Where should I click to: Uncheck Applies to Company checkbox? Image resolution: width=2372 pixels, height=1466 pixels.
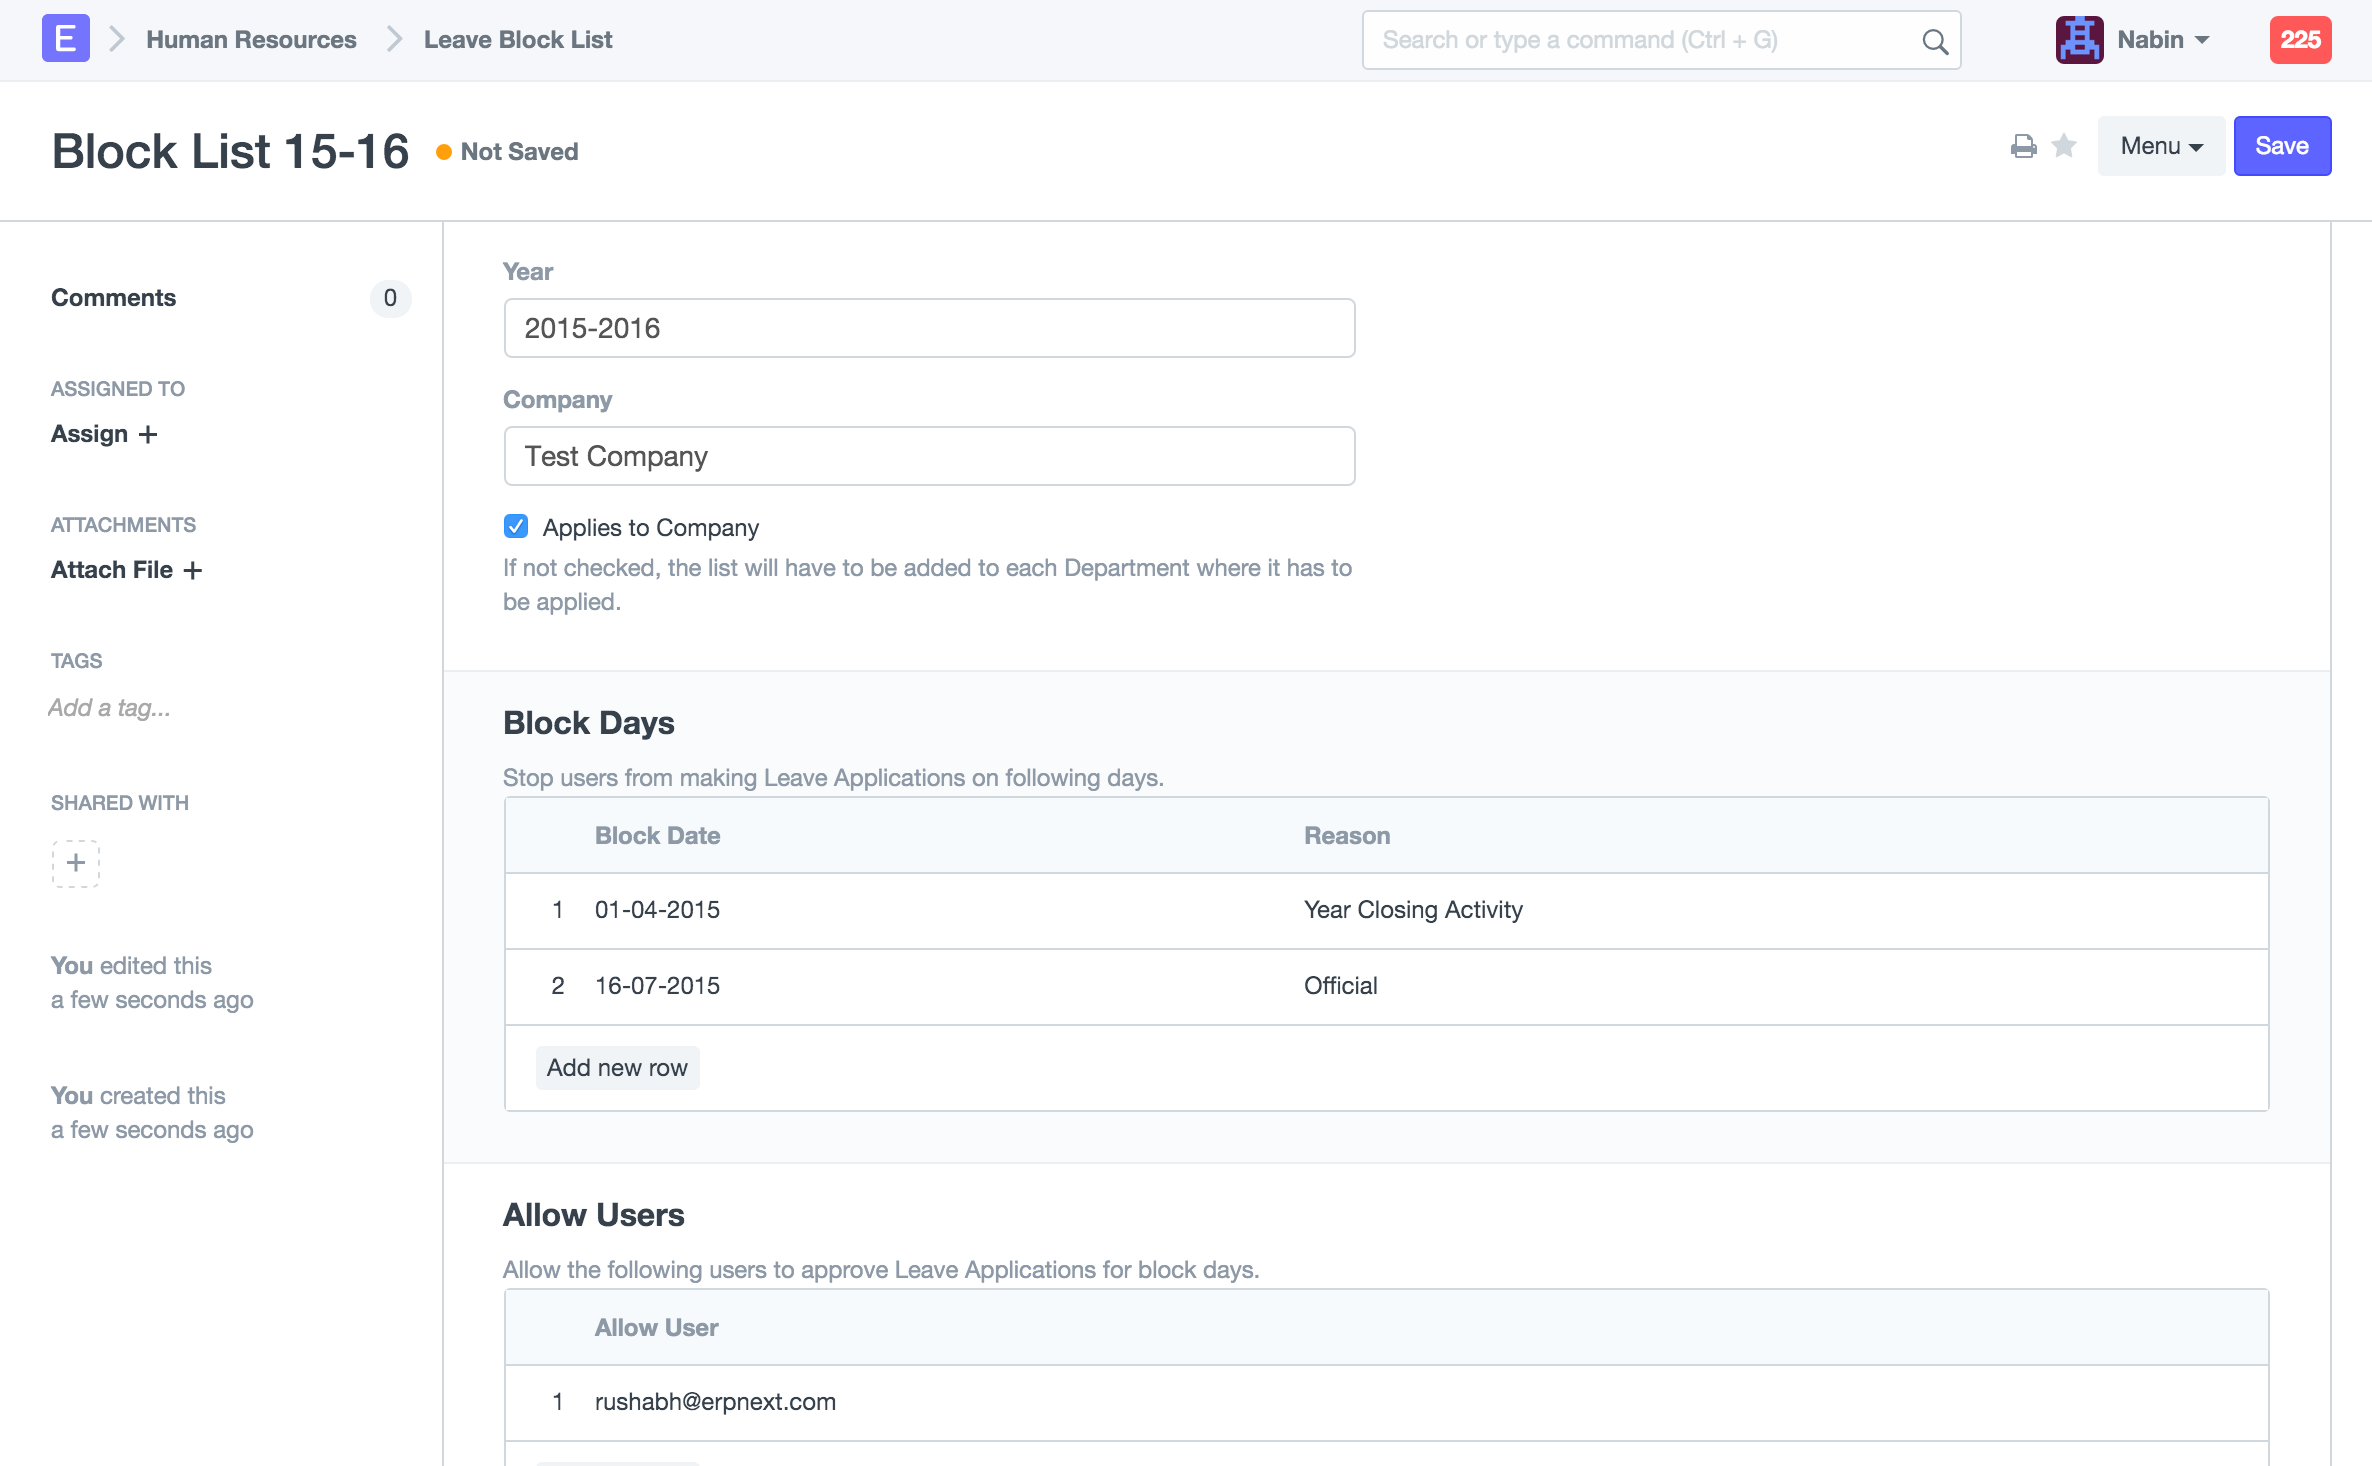516,526
